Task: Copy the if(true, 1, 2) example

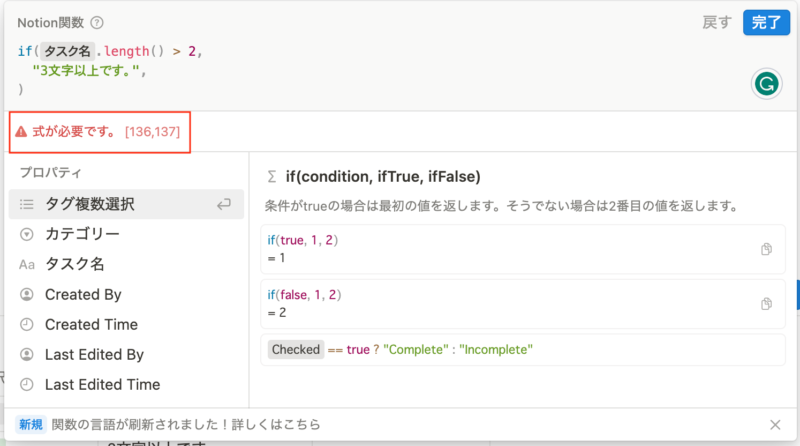Action: pos(766,249)
